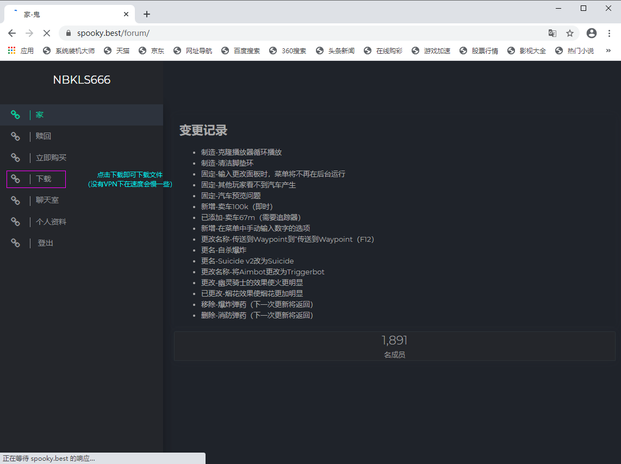Open the Chrome three-dot menu

point(609,33)
